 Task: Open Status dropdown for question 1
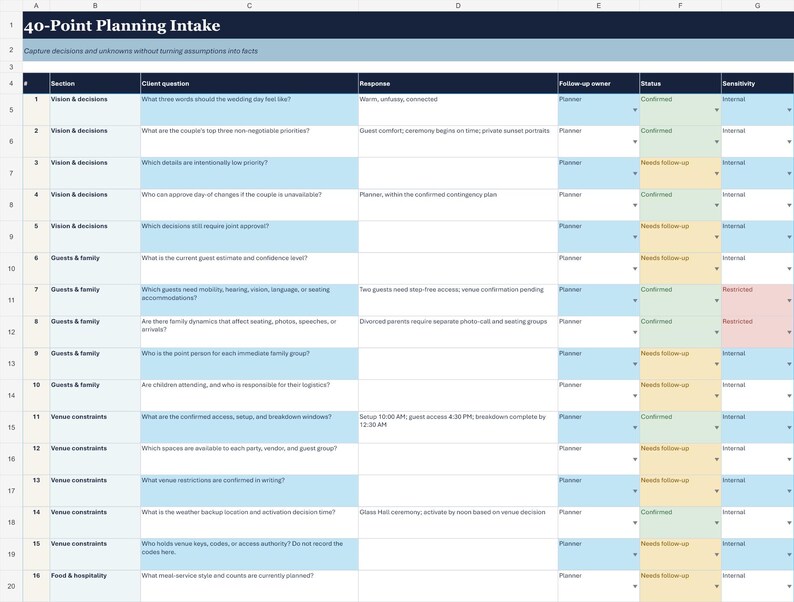tap(717, 110)
